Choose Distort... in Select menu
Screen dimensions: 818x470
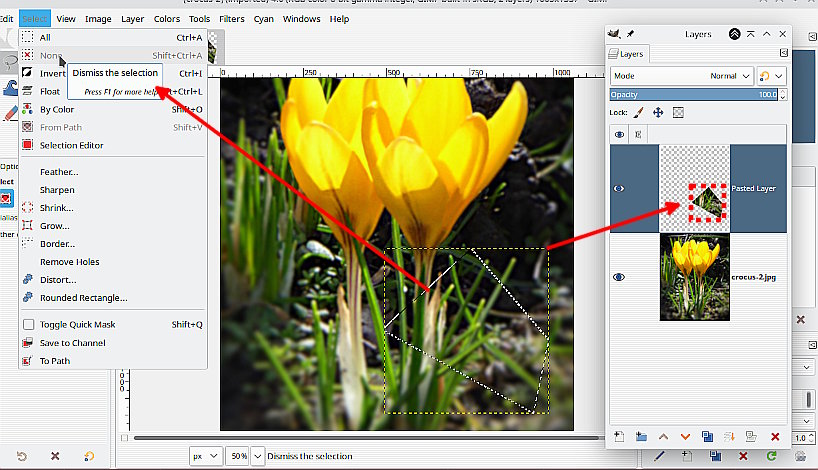tap(113, 280)
